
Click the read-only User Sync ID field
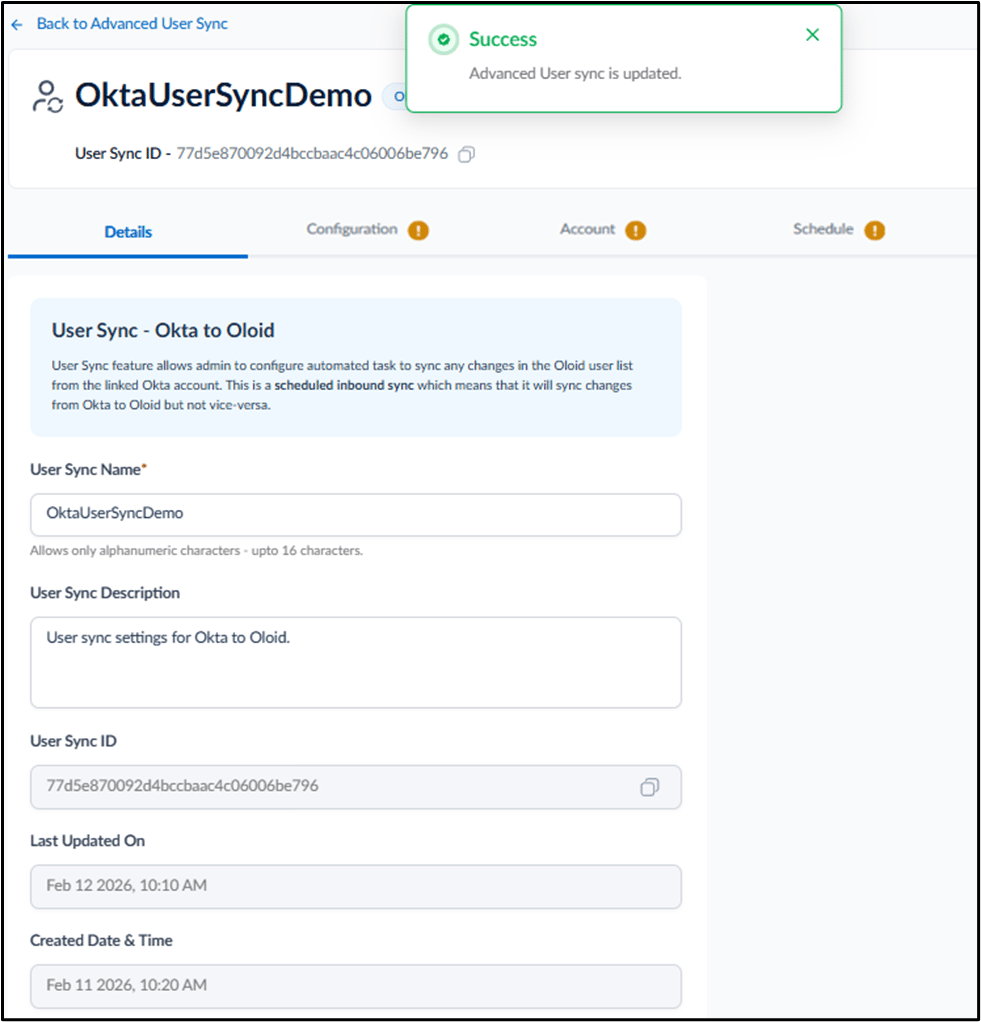(x=356, y=787)
